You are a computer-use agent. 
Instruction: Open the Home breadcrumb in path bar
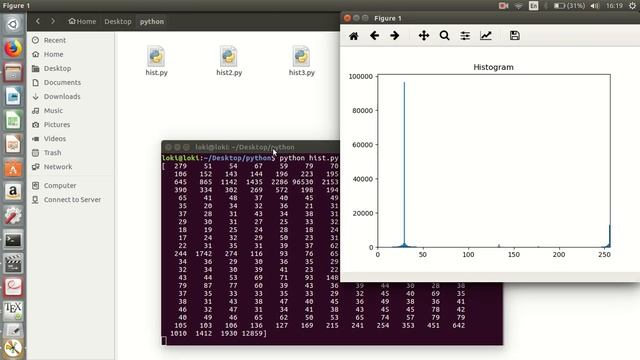(x=82, y=21)
